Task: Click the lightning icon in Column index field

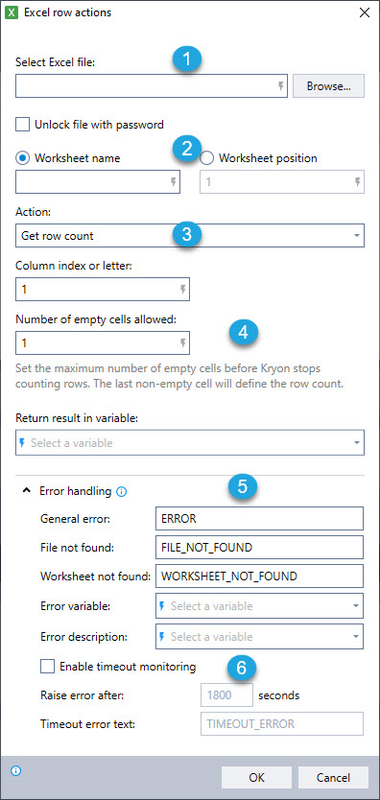Action: (x=183, y=290)
